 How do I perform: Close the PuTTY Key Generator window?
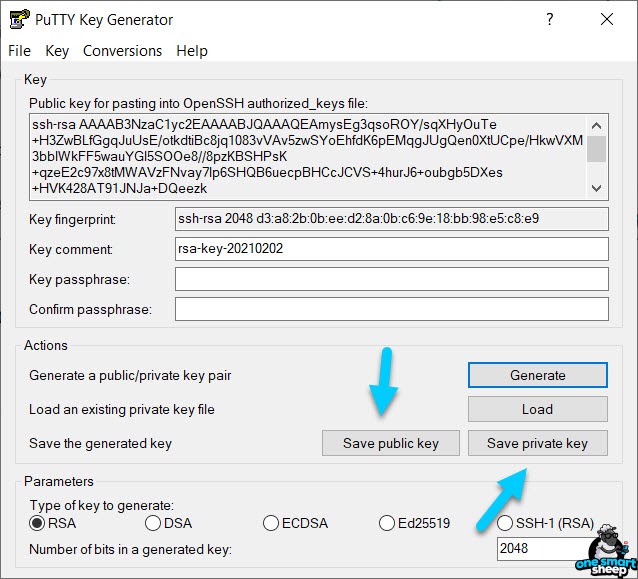point(607,19)
